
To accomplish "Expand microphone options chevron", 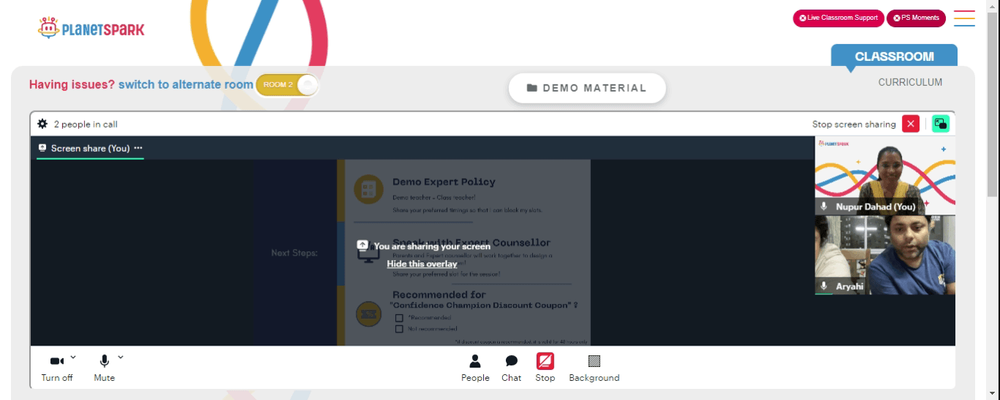I will pos(121,357).
